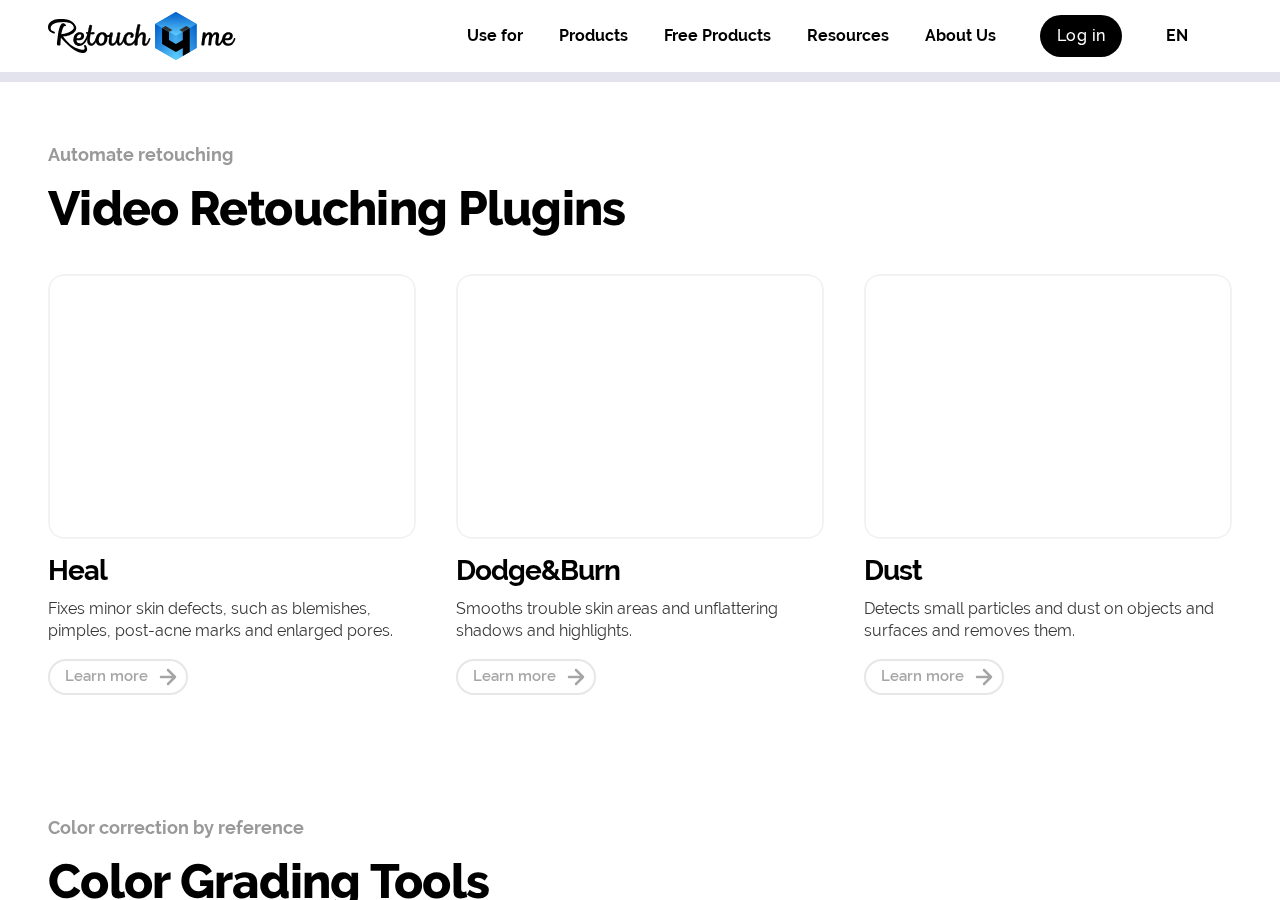The image size is (1280, 900).
Task: Open the Dust plugin preview card
Action: pos(1048,407)
